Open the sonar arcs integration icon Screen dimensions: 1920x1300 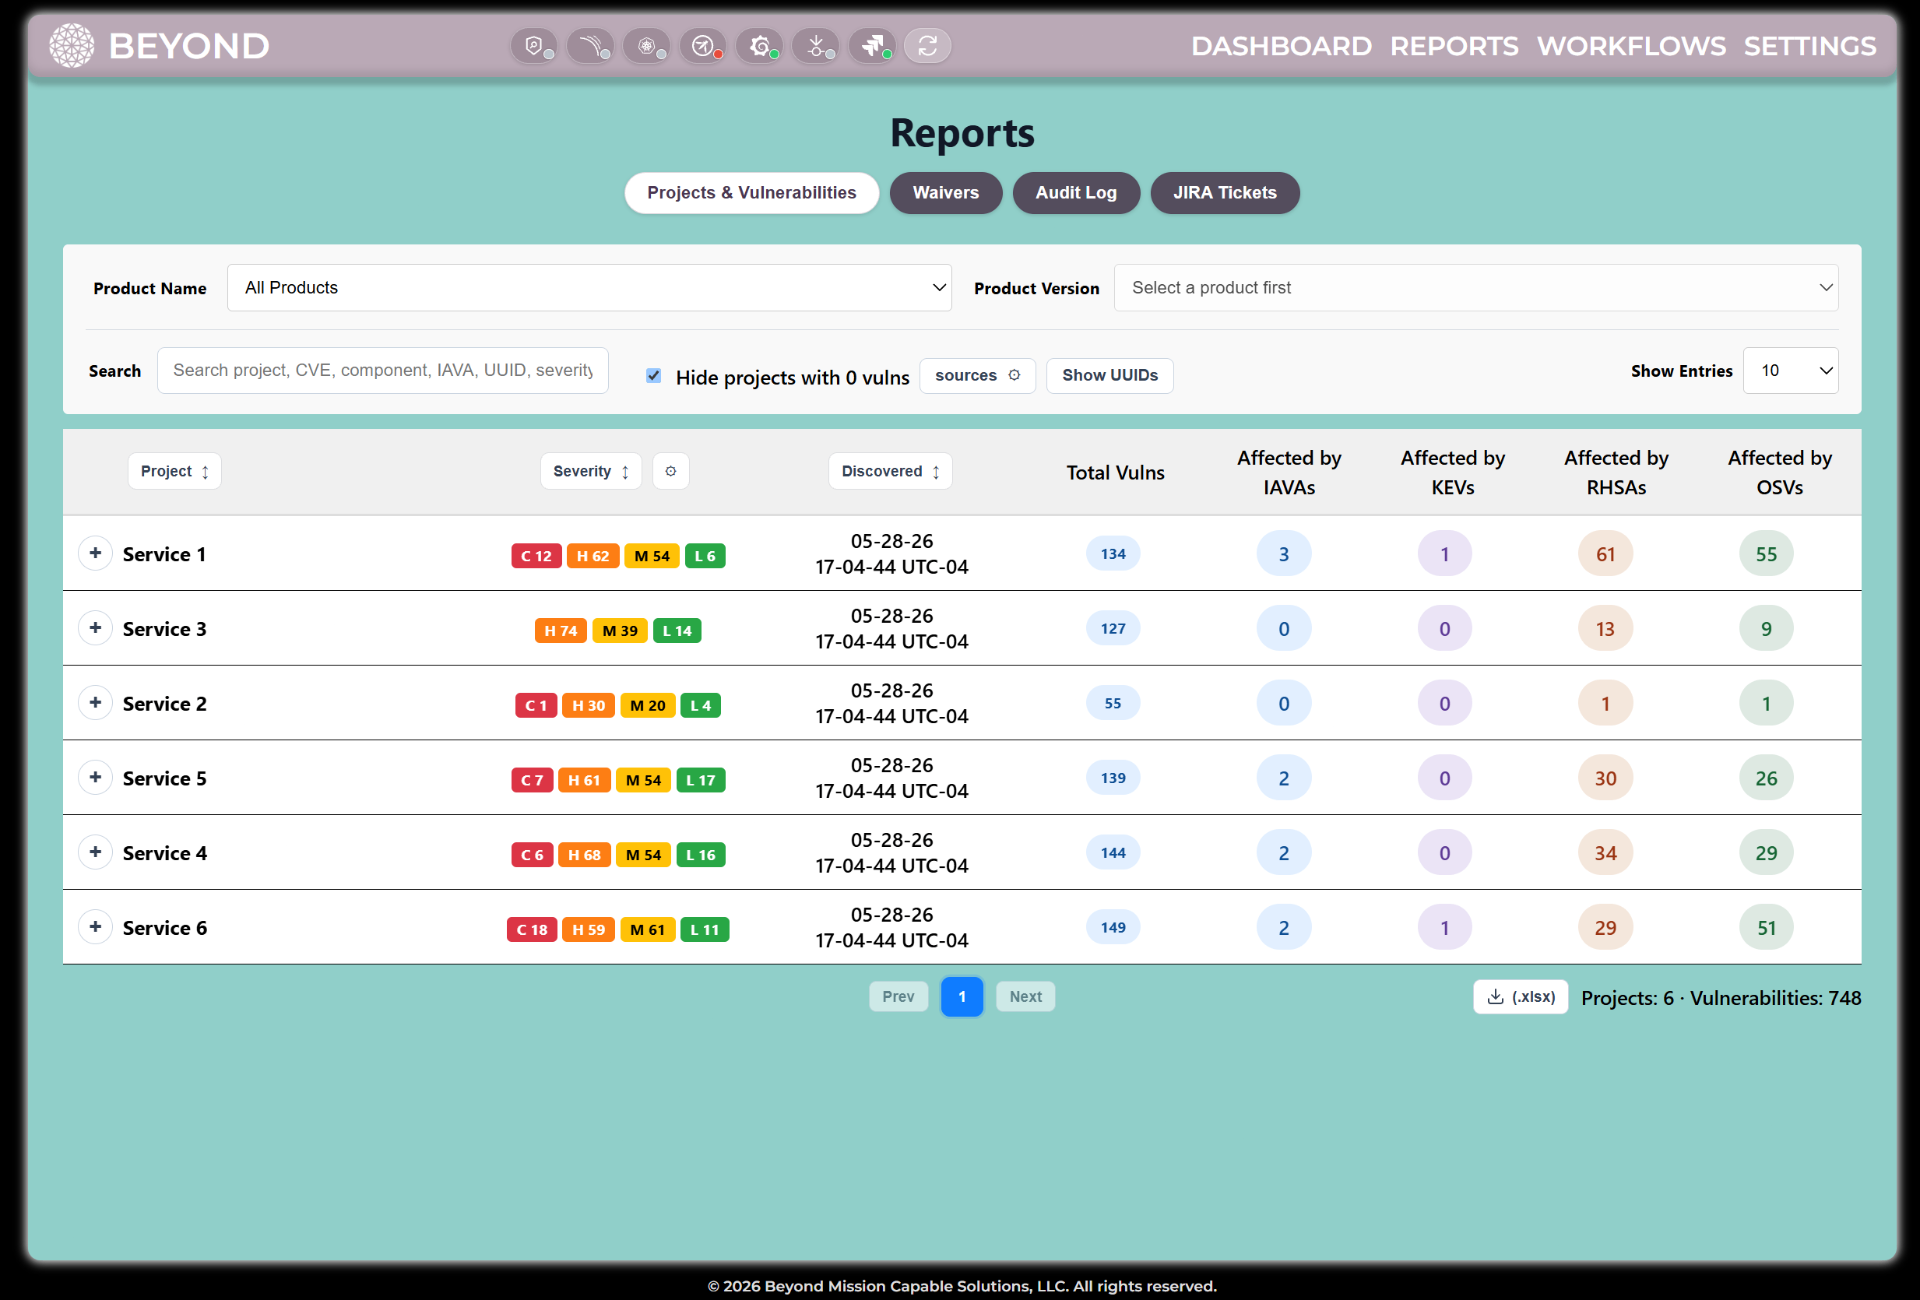[x=590, y=46]
